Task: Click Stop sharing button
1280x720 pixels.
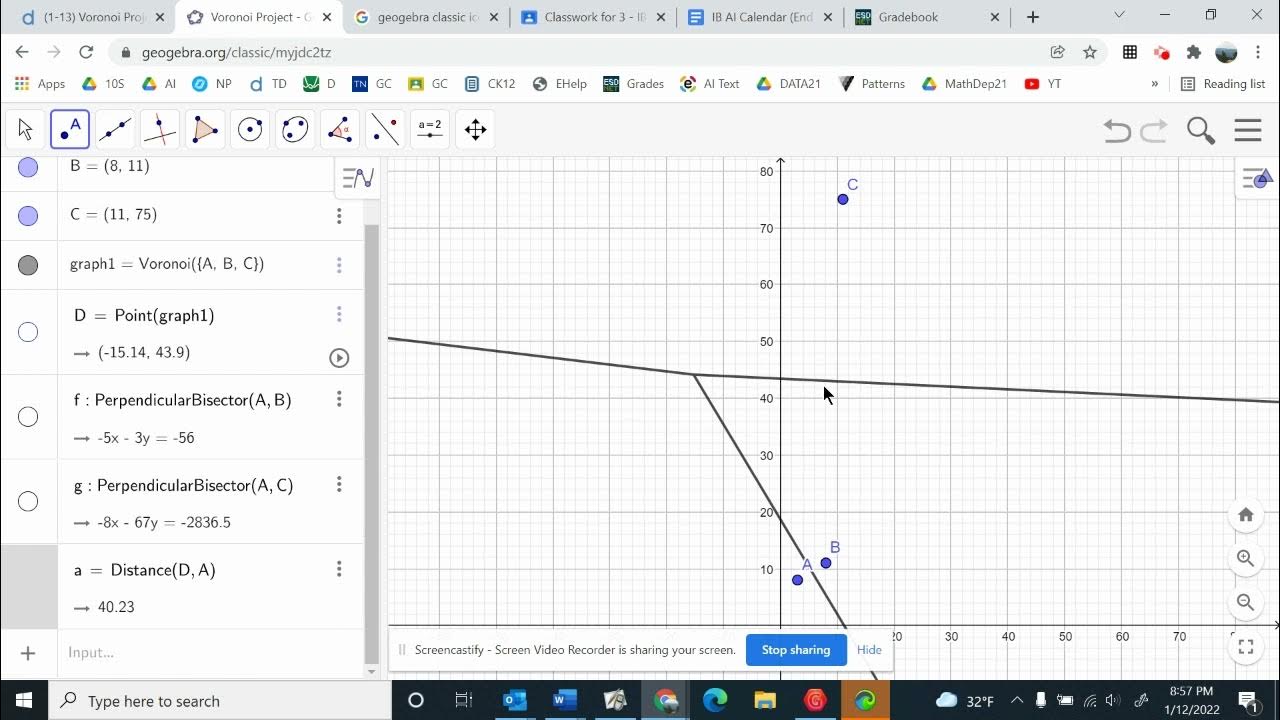Action: point(796,650)
